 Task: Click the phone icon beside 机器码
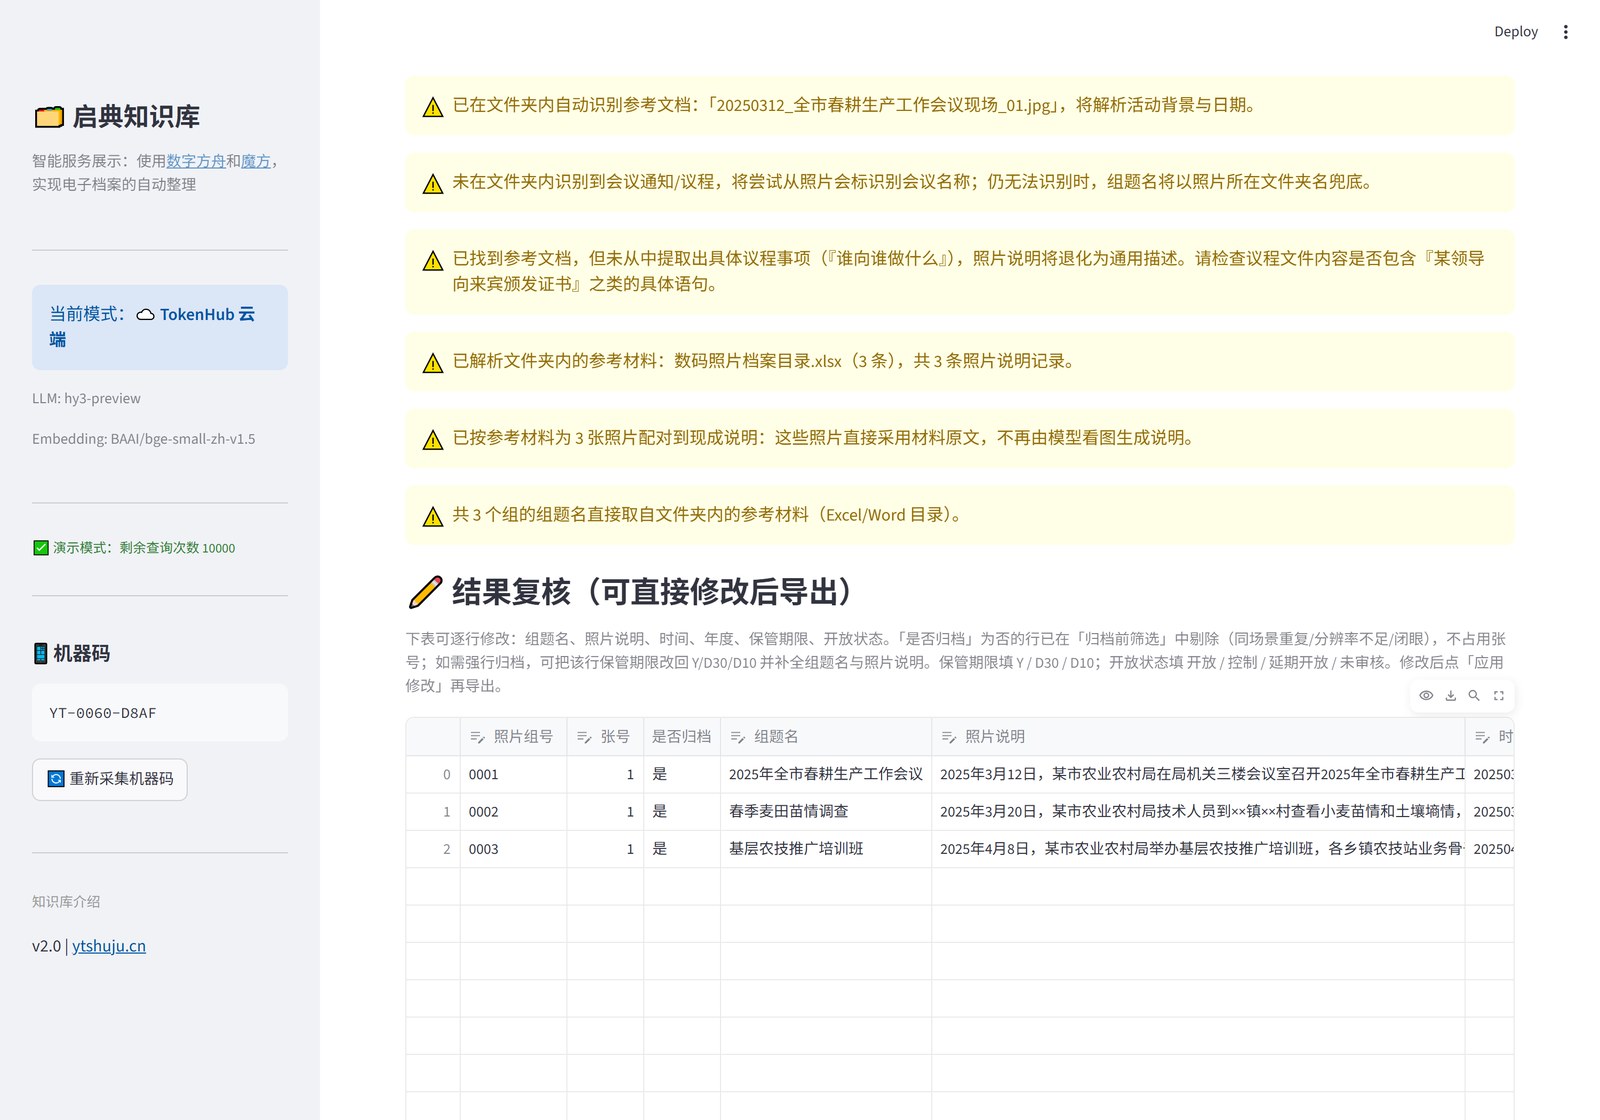pyautogui.click(x=41, y=653)
